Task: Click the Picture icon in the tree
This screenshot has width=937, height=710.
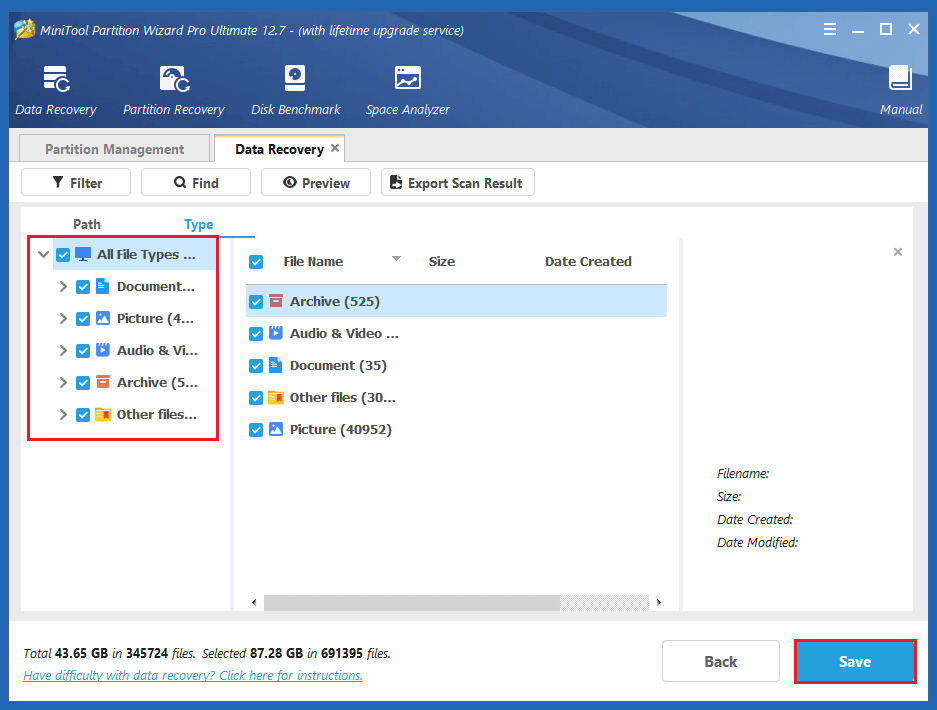Action: [103, 318]
